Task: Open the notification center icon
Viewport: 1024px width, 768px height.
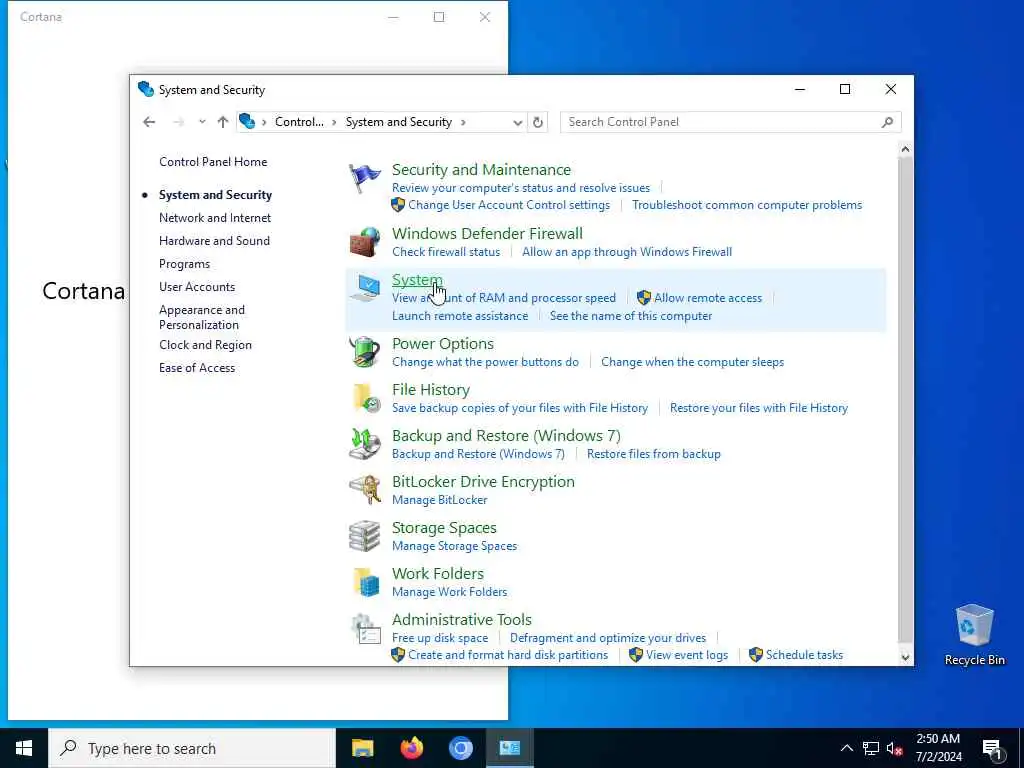Action: pyautogui.click(x=992, y=749)
